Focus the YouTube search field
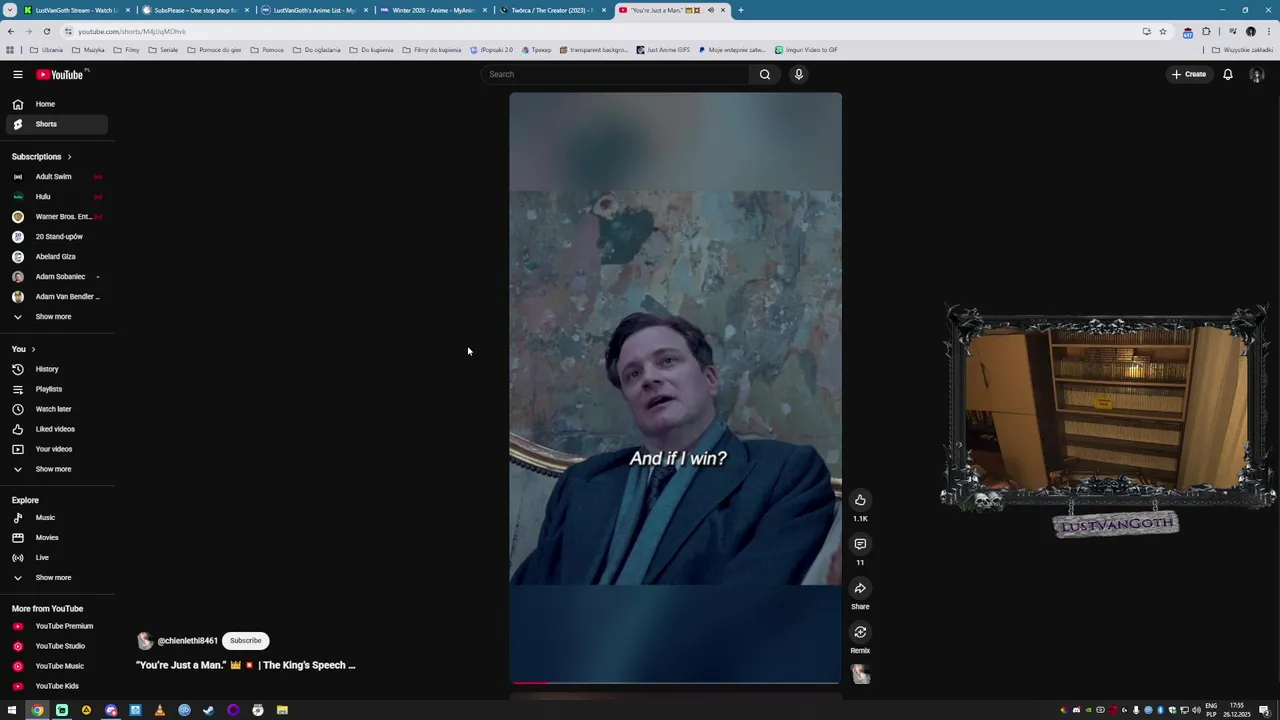 point(615,74)
